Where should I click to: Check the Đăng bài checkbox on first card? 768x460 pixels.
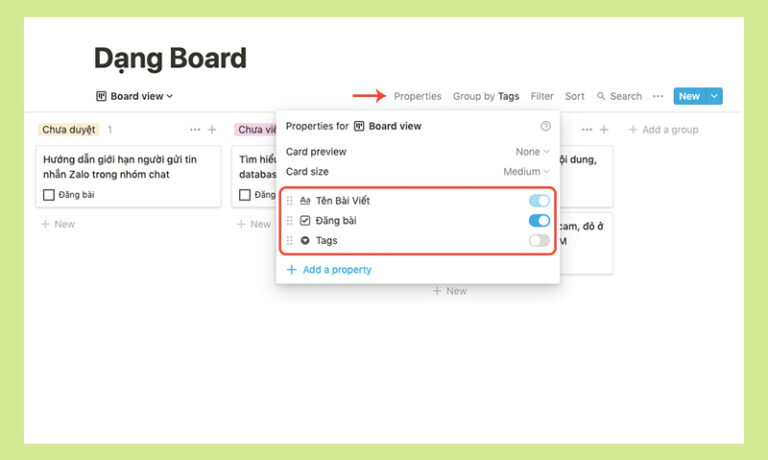pos(48,195)
